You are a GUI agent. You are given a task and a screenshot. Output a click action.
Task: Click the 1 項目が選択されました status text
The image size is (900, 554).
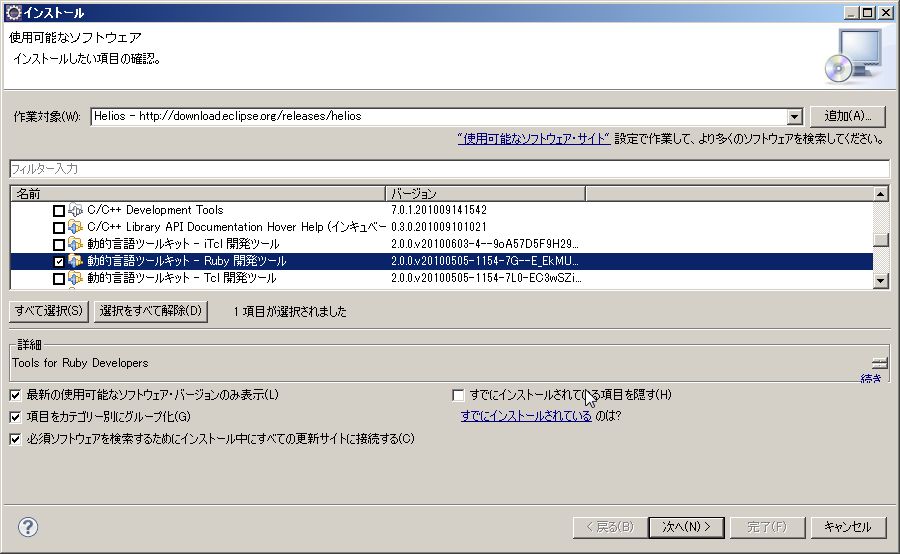(x=290, y=312)
